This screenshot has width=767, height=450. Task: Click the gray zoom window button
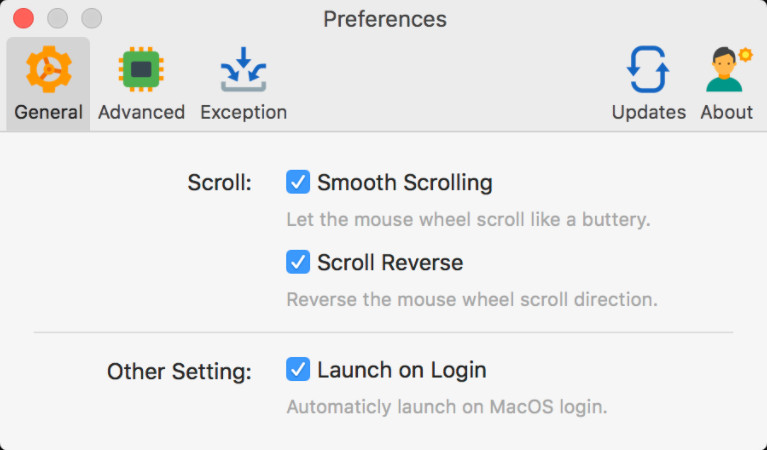pos(91,19)
